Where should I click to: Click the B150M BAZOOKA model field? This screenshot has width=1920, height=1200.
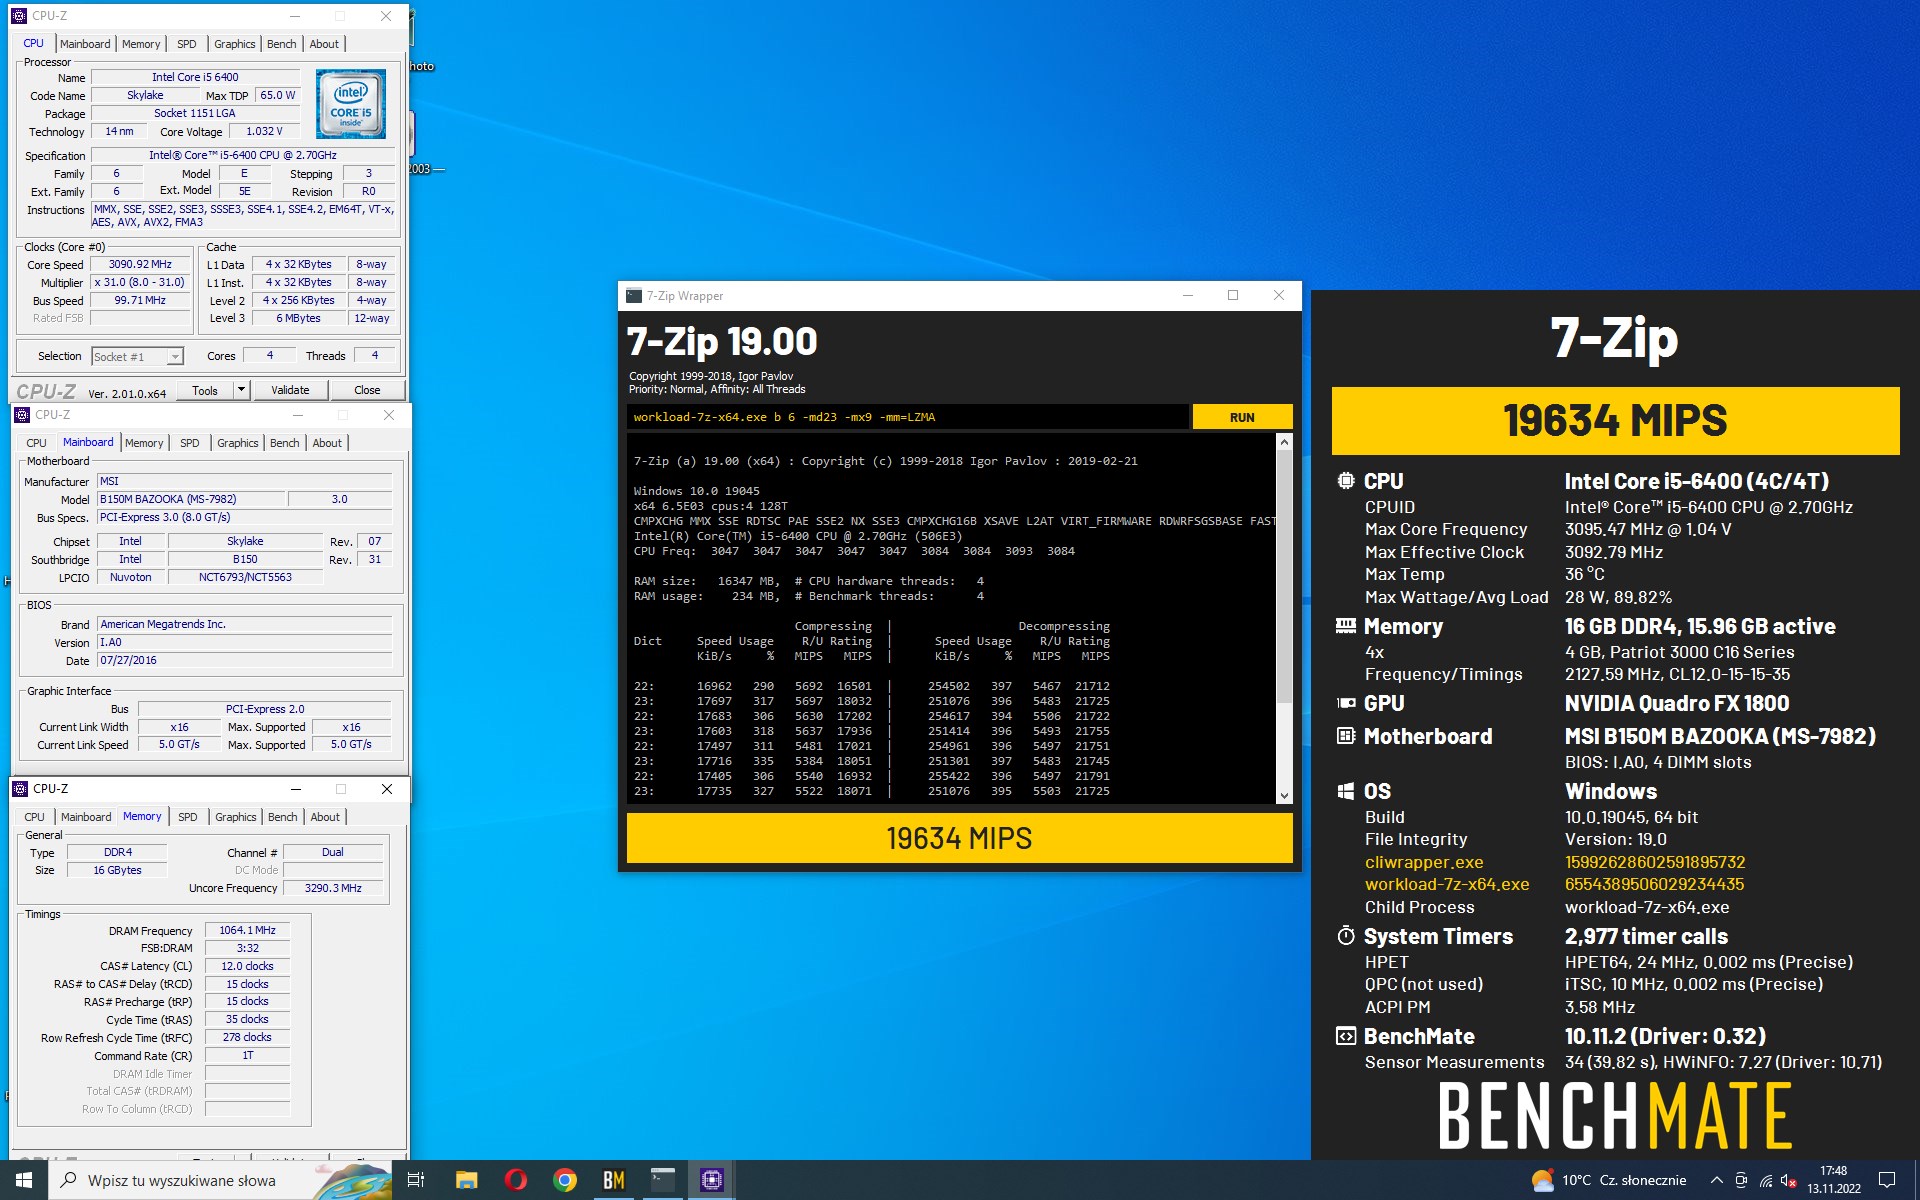pyautogui.click(x=190, y=499)
